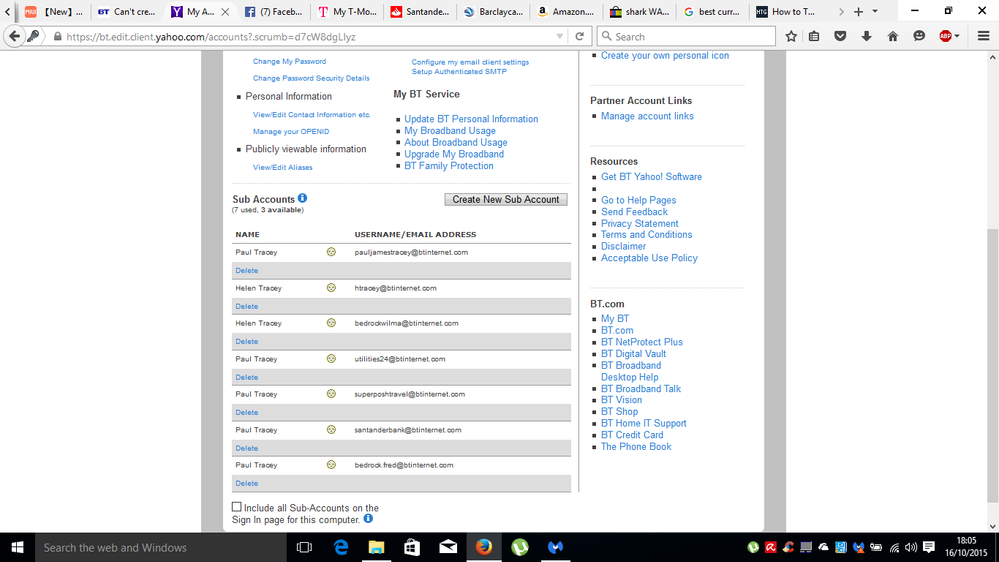
Task: Click the address bar URL
Action: [x=211, y=37]
